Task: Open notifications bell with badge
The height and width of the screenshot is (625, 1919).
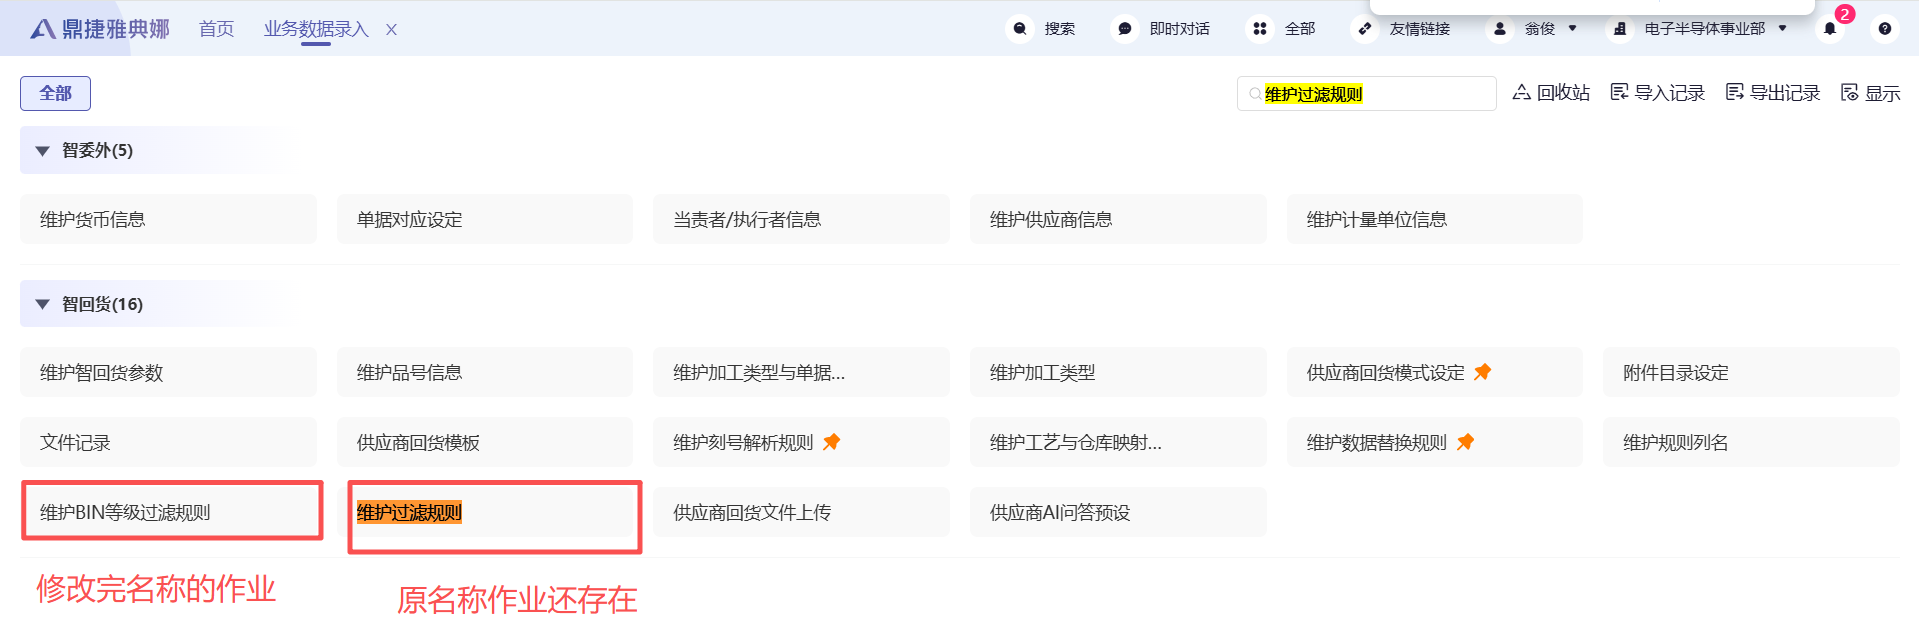Action: [1830, 29]
